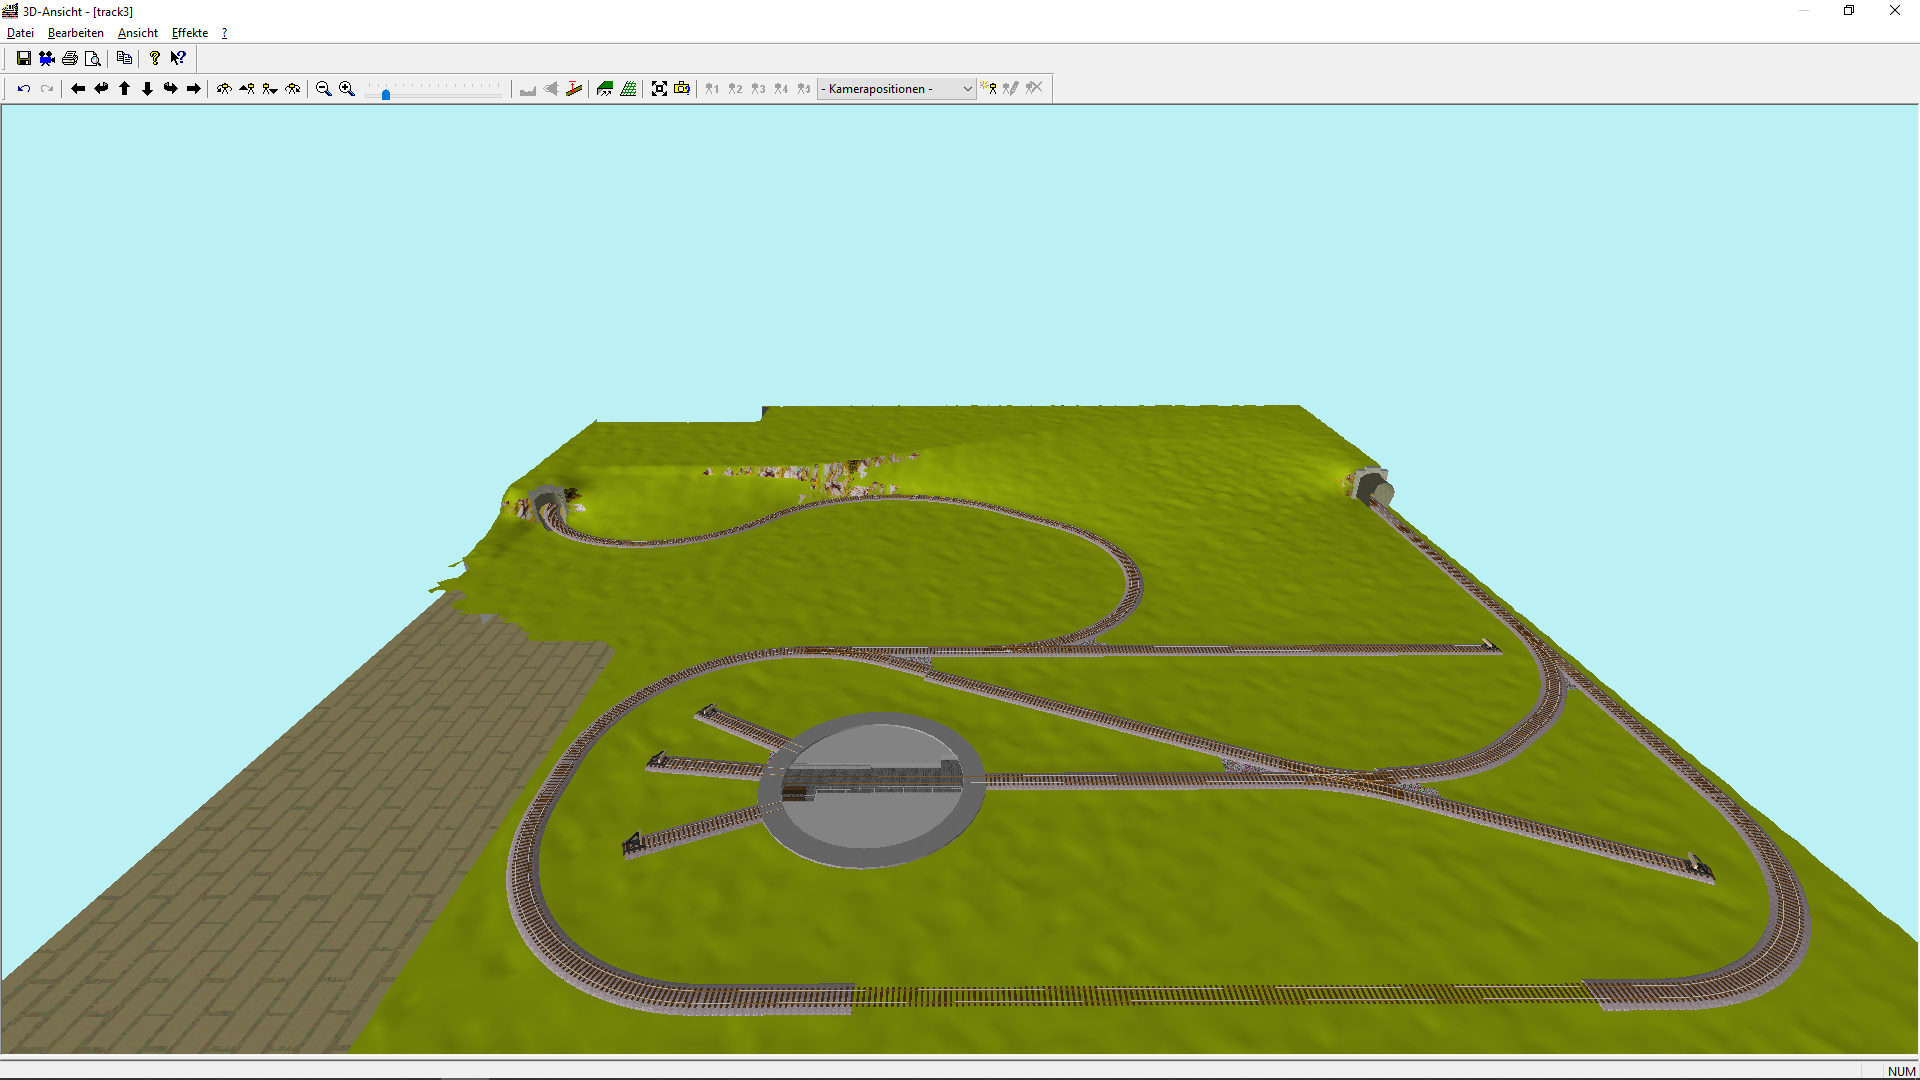Screen dimensions: 1920x1080
Task: Click the Save disk icon
Action: point(24,58)
